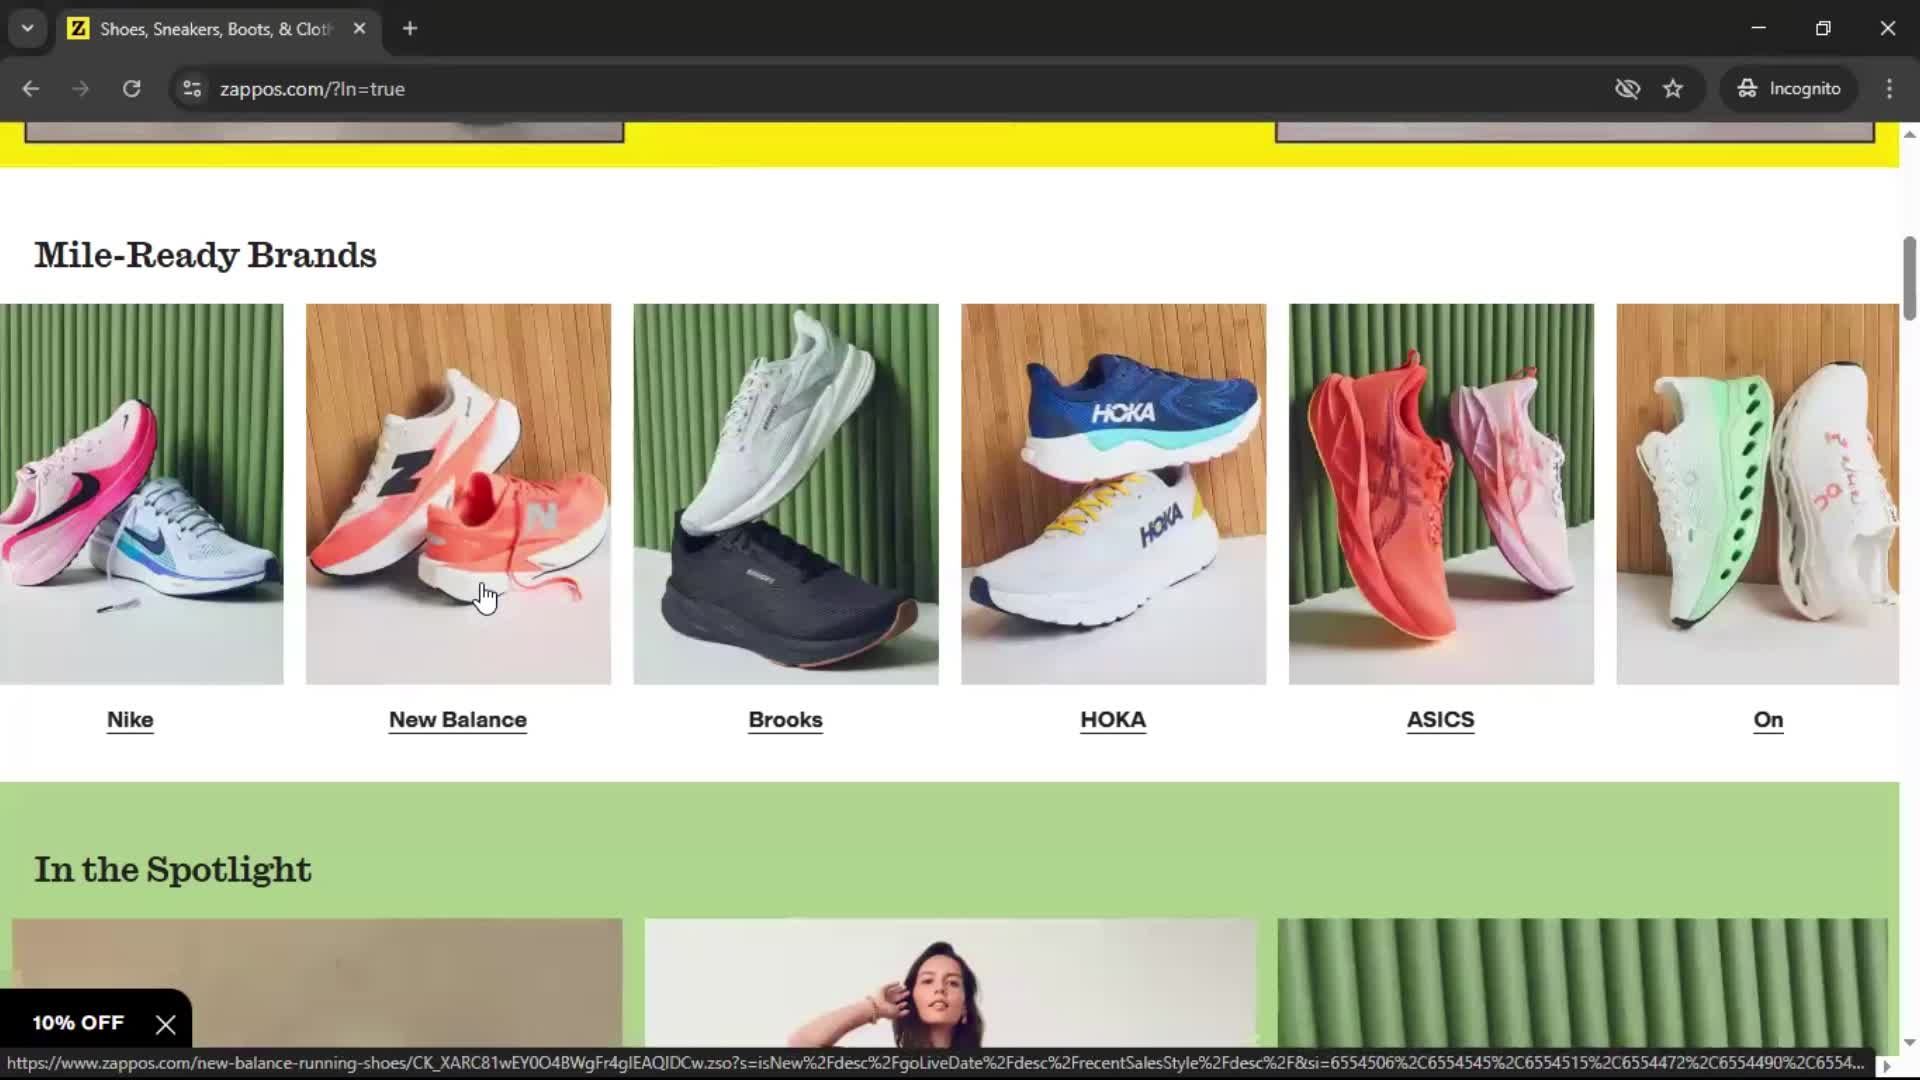
Task: Restore down the Chrome window
Action: click(x=1823, y=28)
